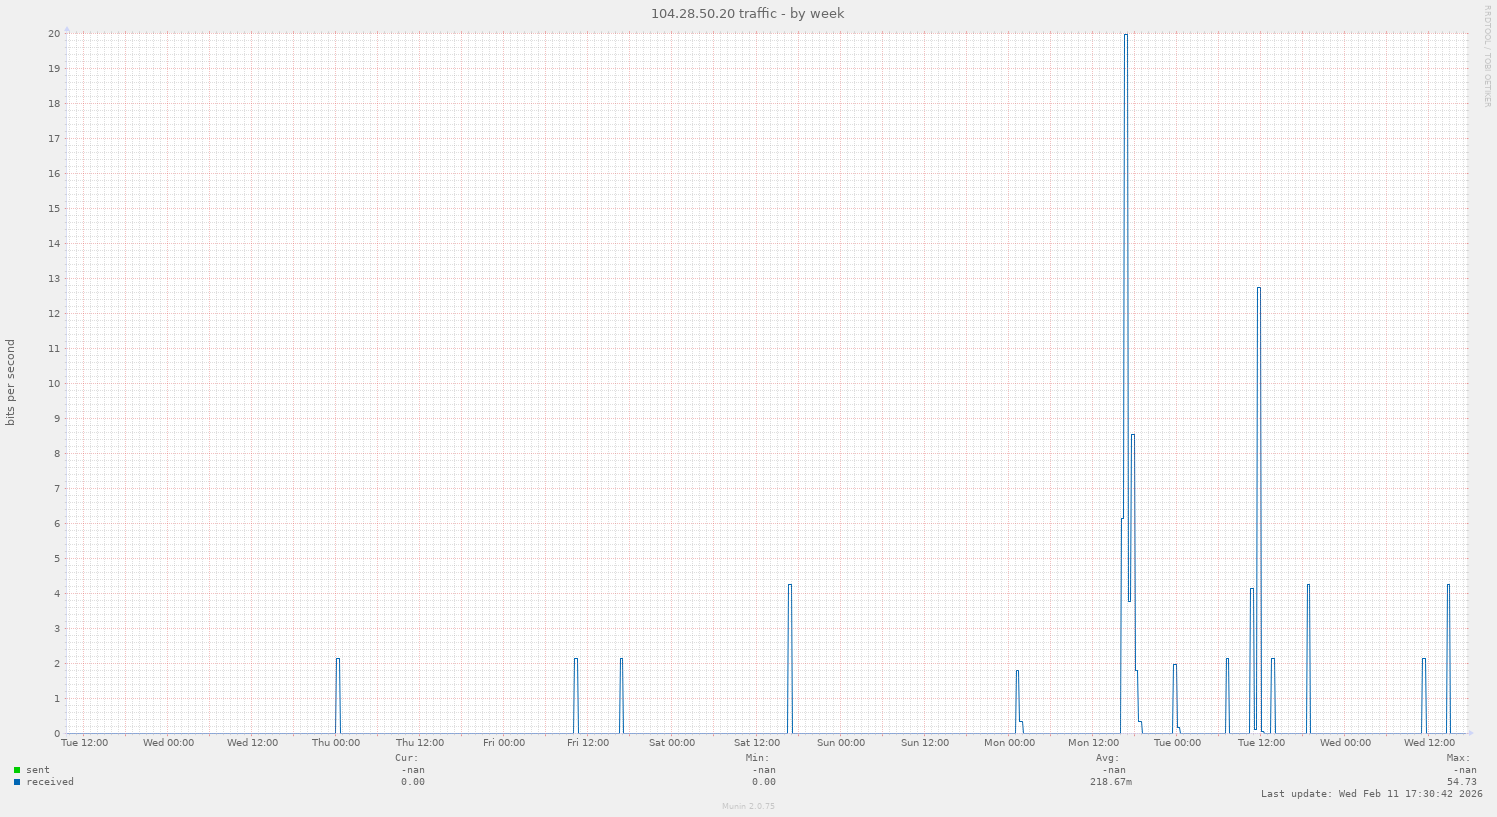Click the 'Last update' timestamp text
The image size is (1497, 817).
(1371, 794)
